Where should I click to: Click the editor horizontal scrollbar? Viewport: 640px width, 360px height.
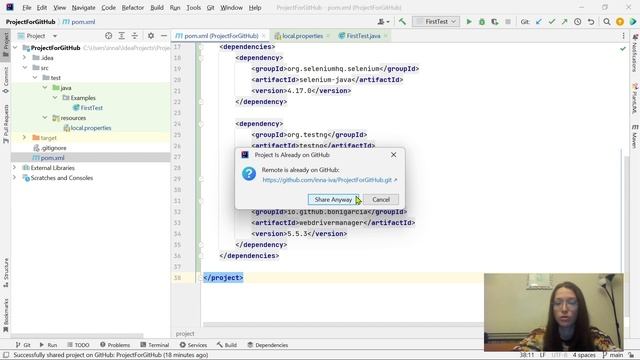pyautogui.click(x=343, y=325)
